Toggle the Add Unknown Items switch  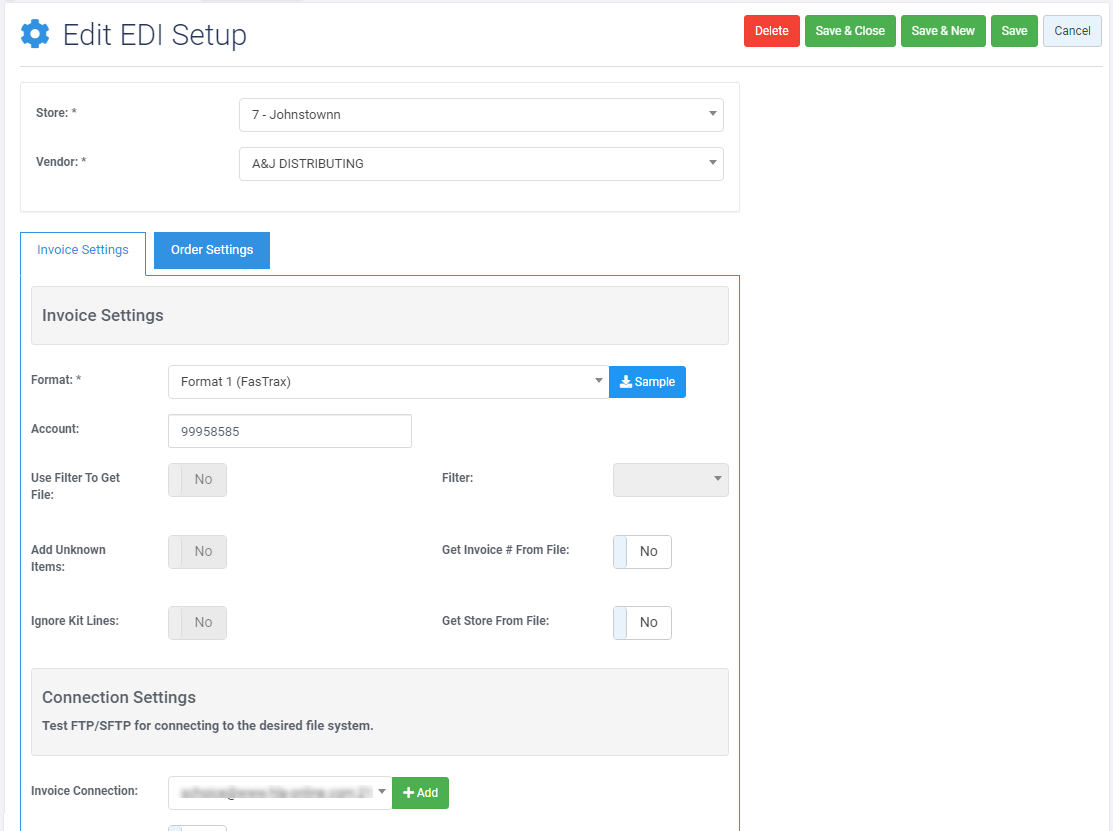[x=197, y=552]
